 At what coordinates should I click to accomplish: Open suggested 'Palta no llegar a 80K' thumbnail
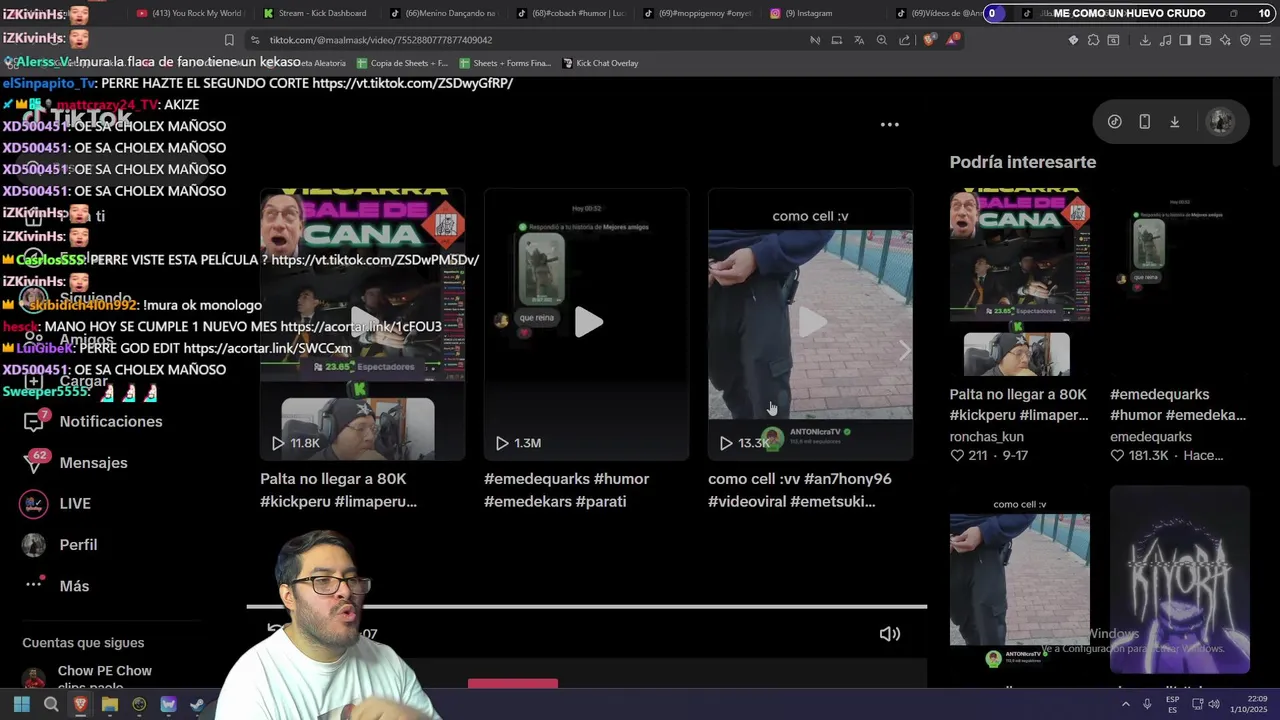pos(1020,284)
